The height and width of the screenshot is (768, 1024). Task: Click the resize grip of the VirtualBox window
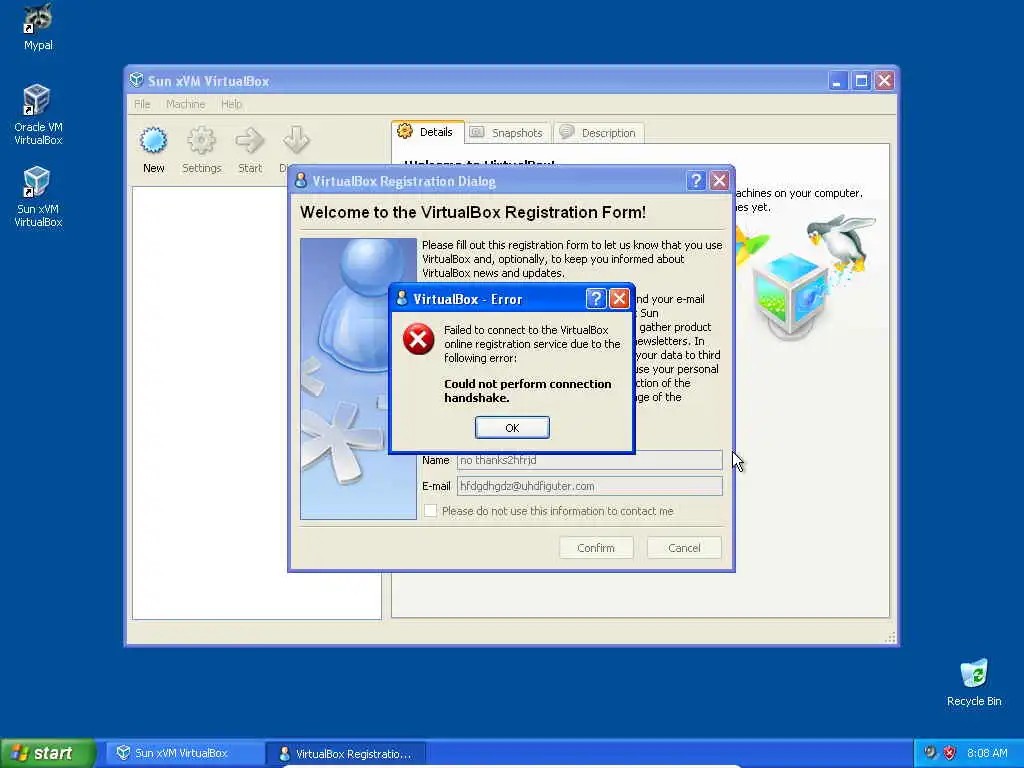(x=891, y=638)
